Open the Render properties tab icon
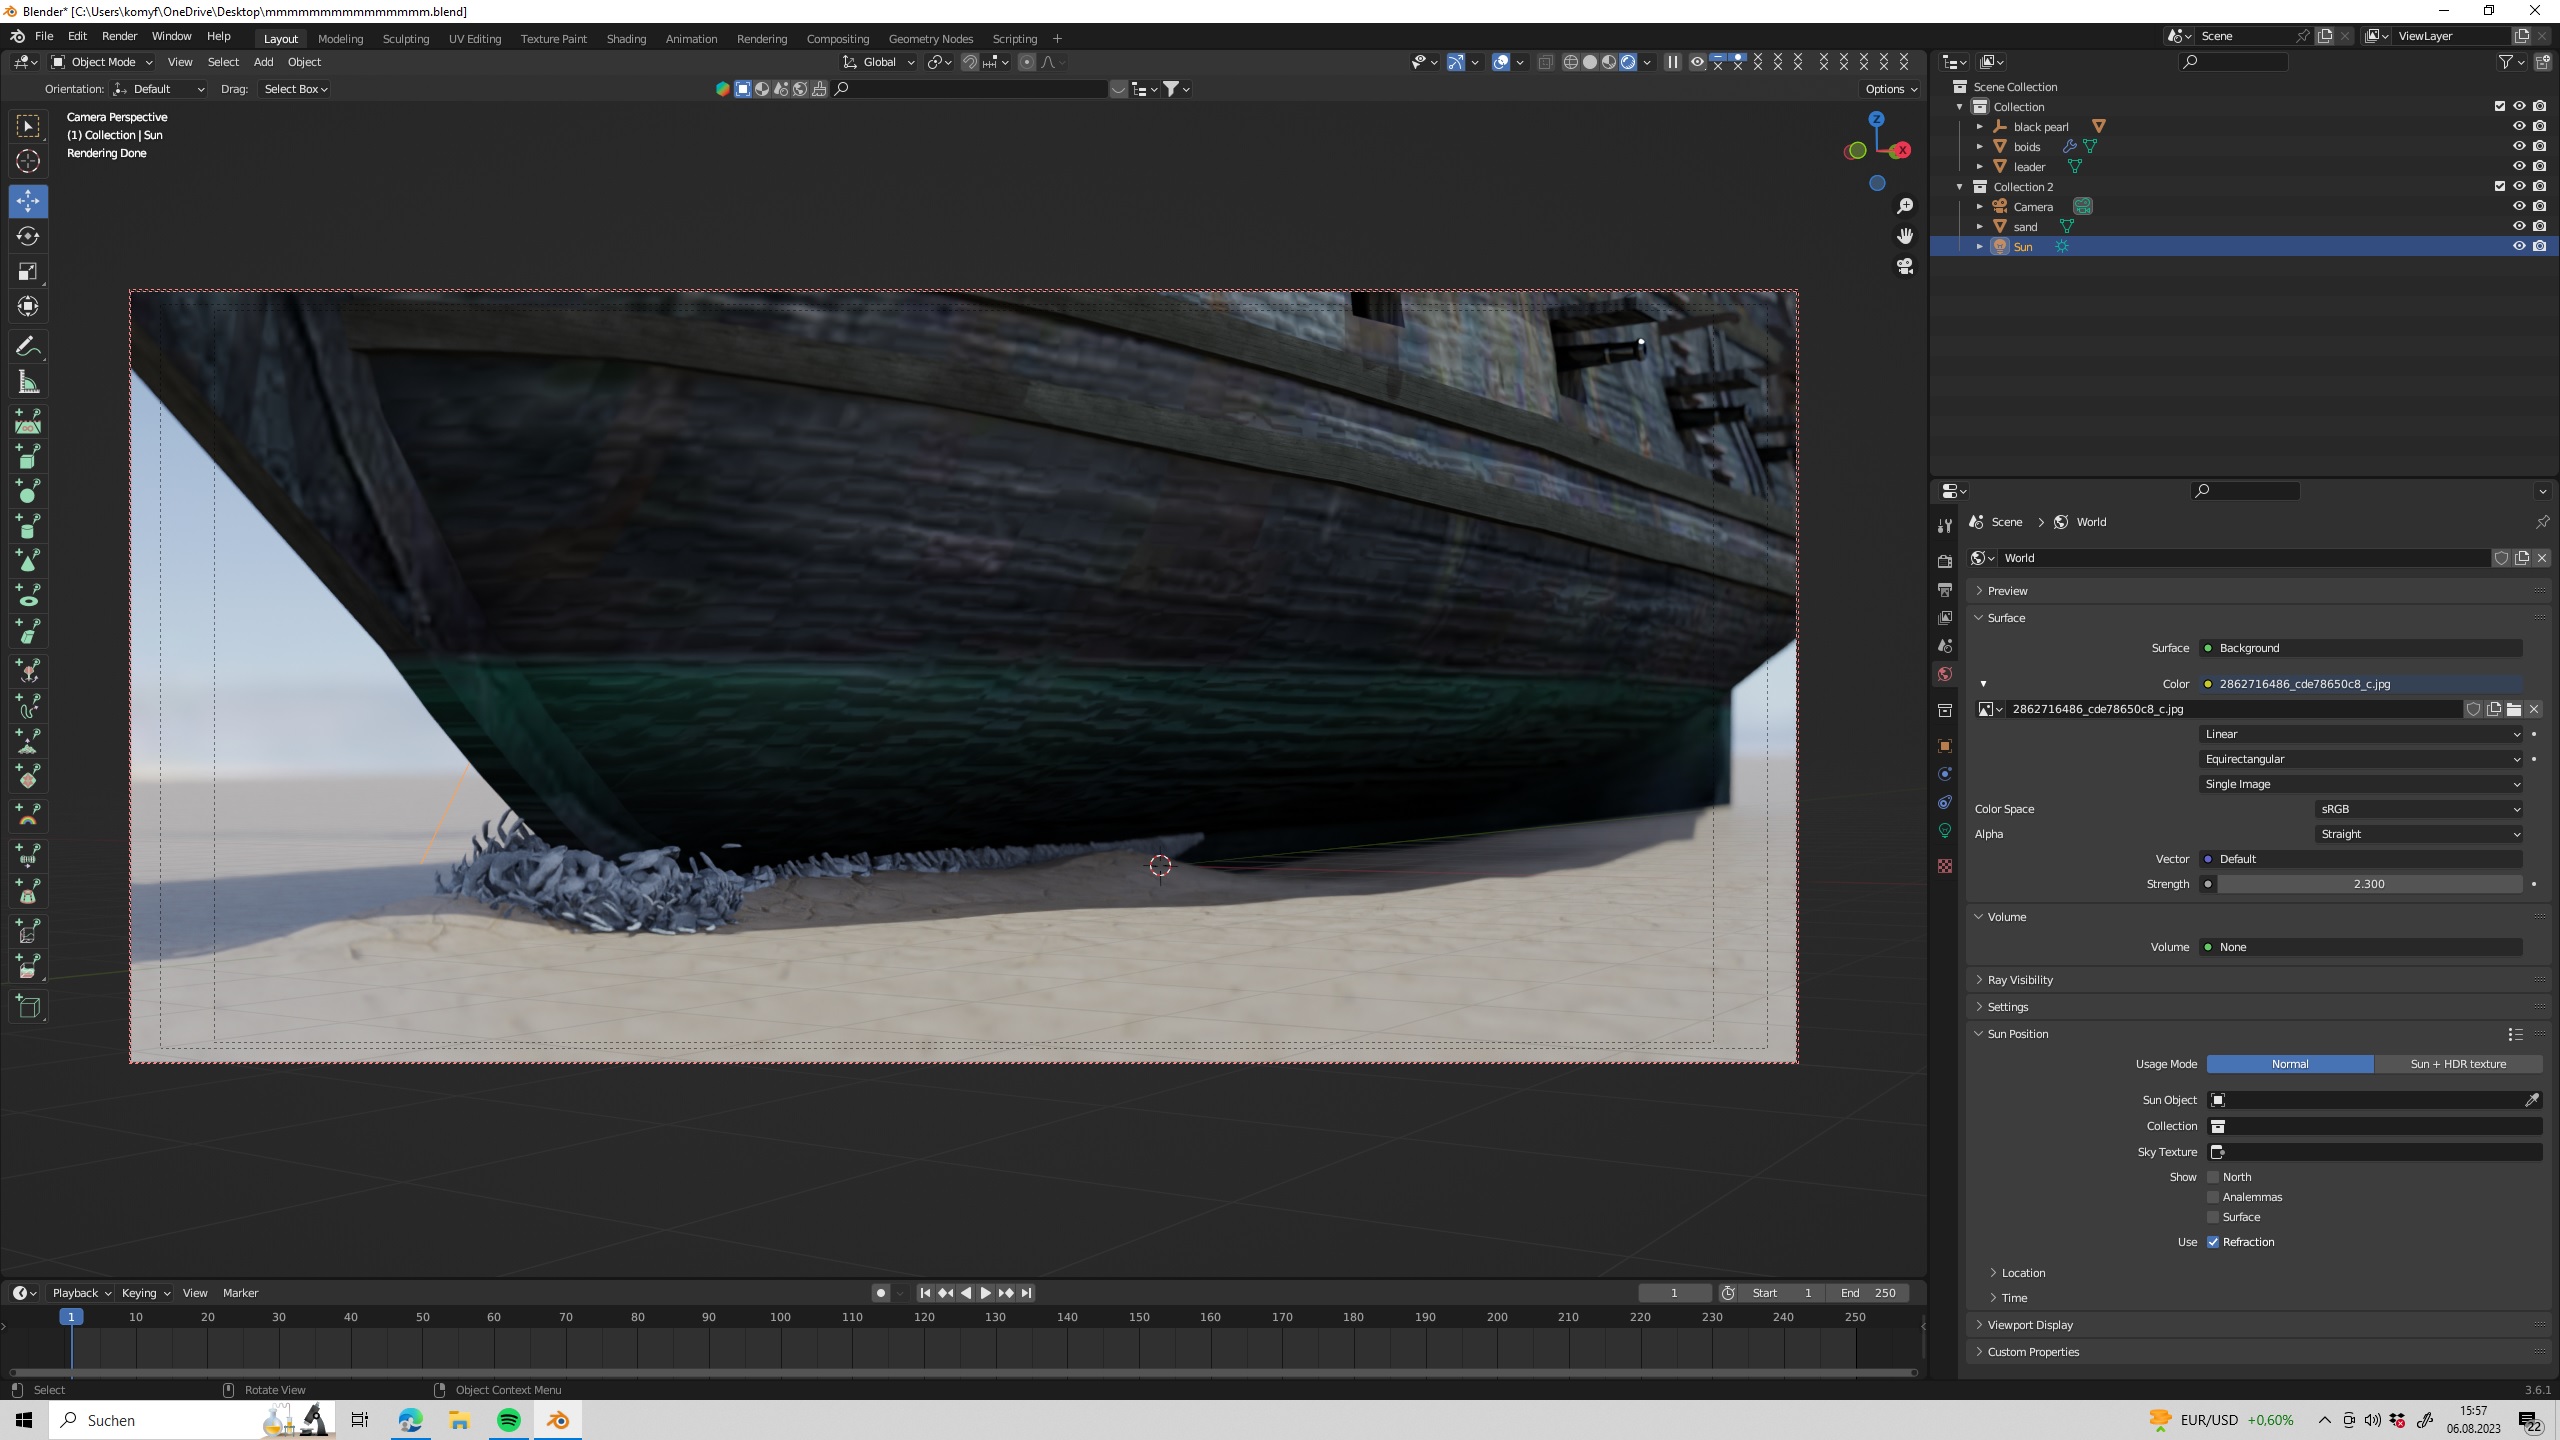 [x=1945, y=561]
